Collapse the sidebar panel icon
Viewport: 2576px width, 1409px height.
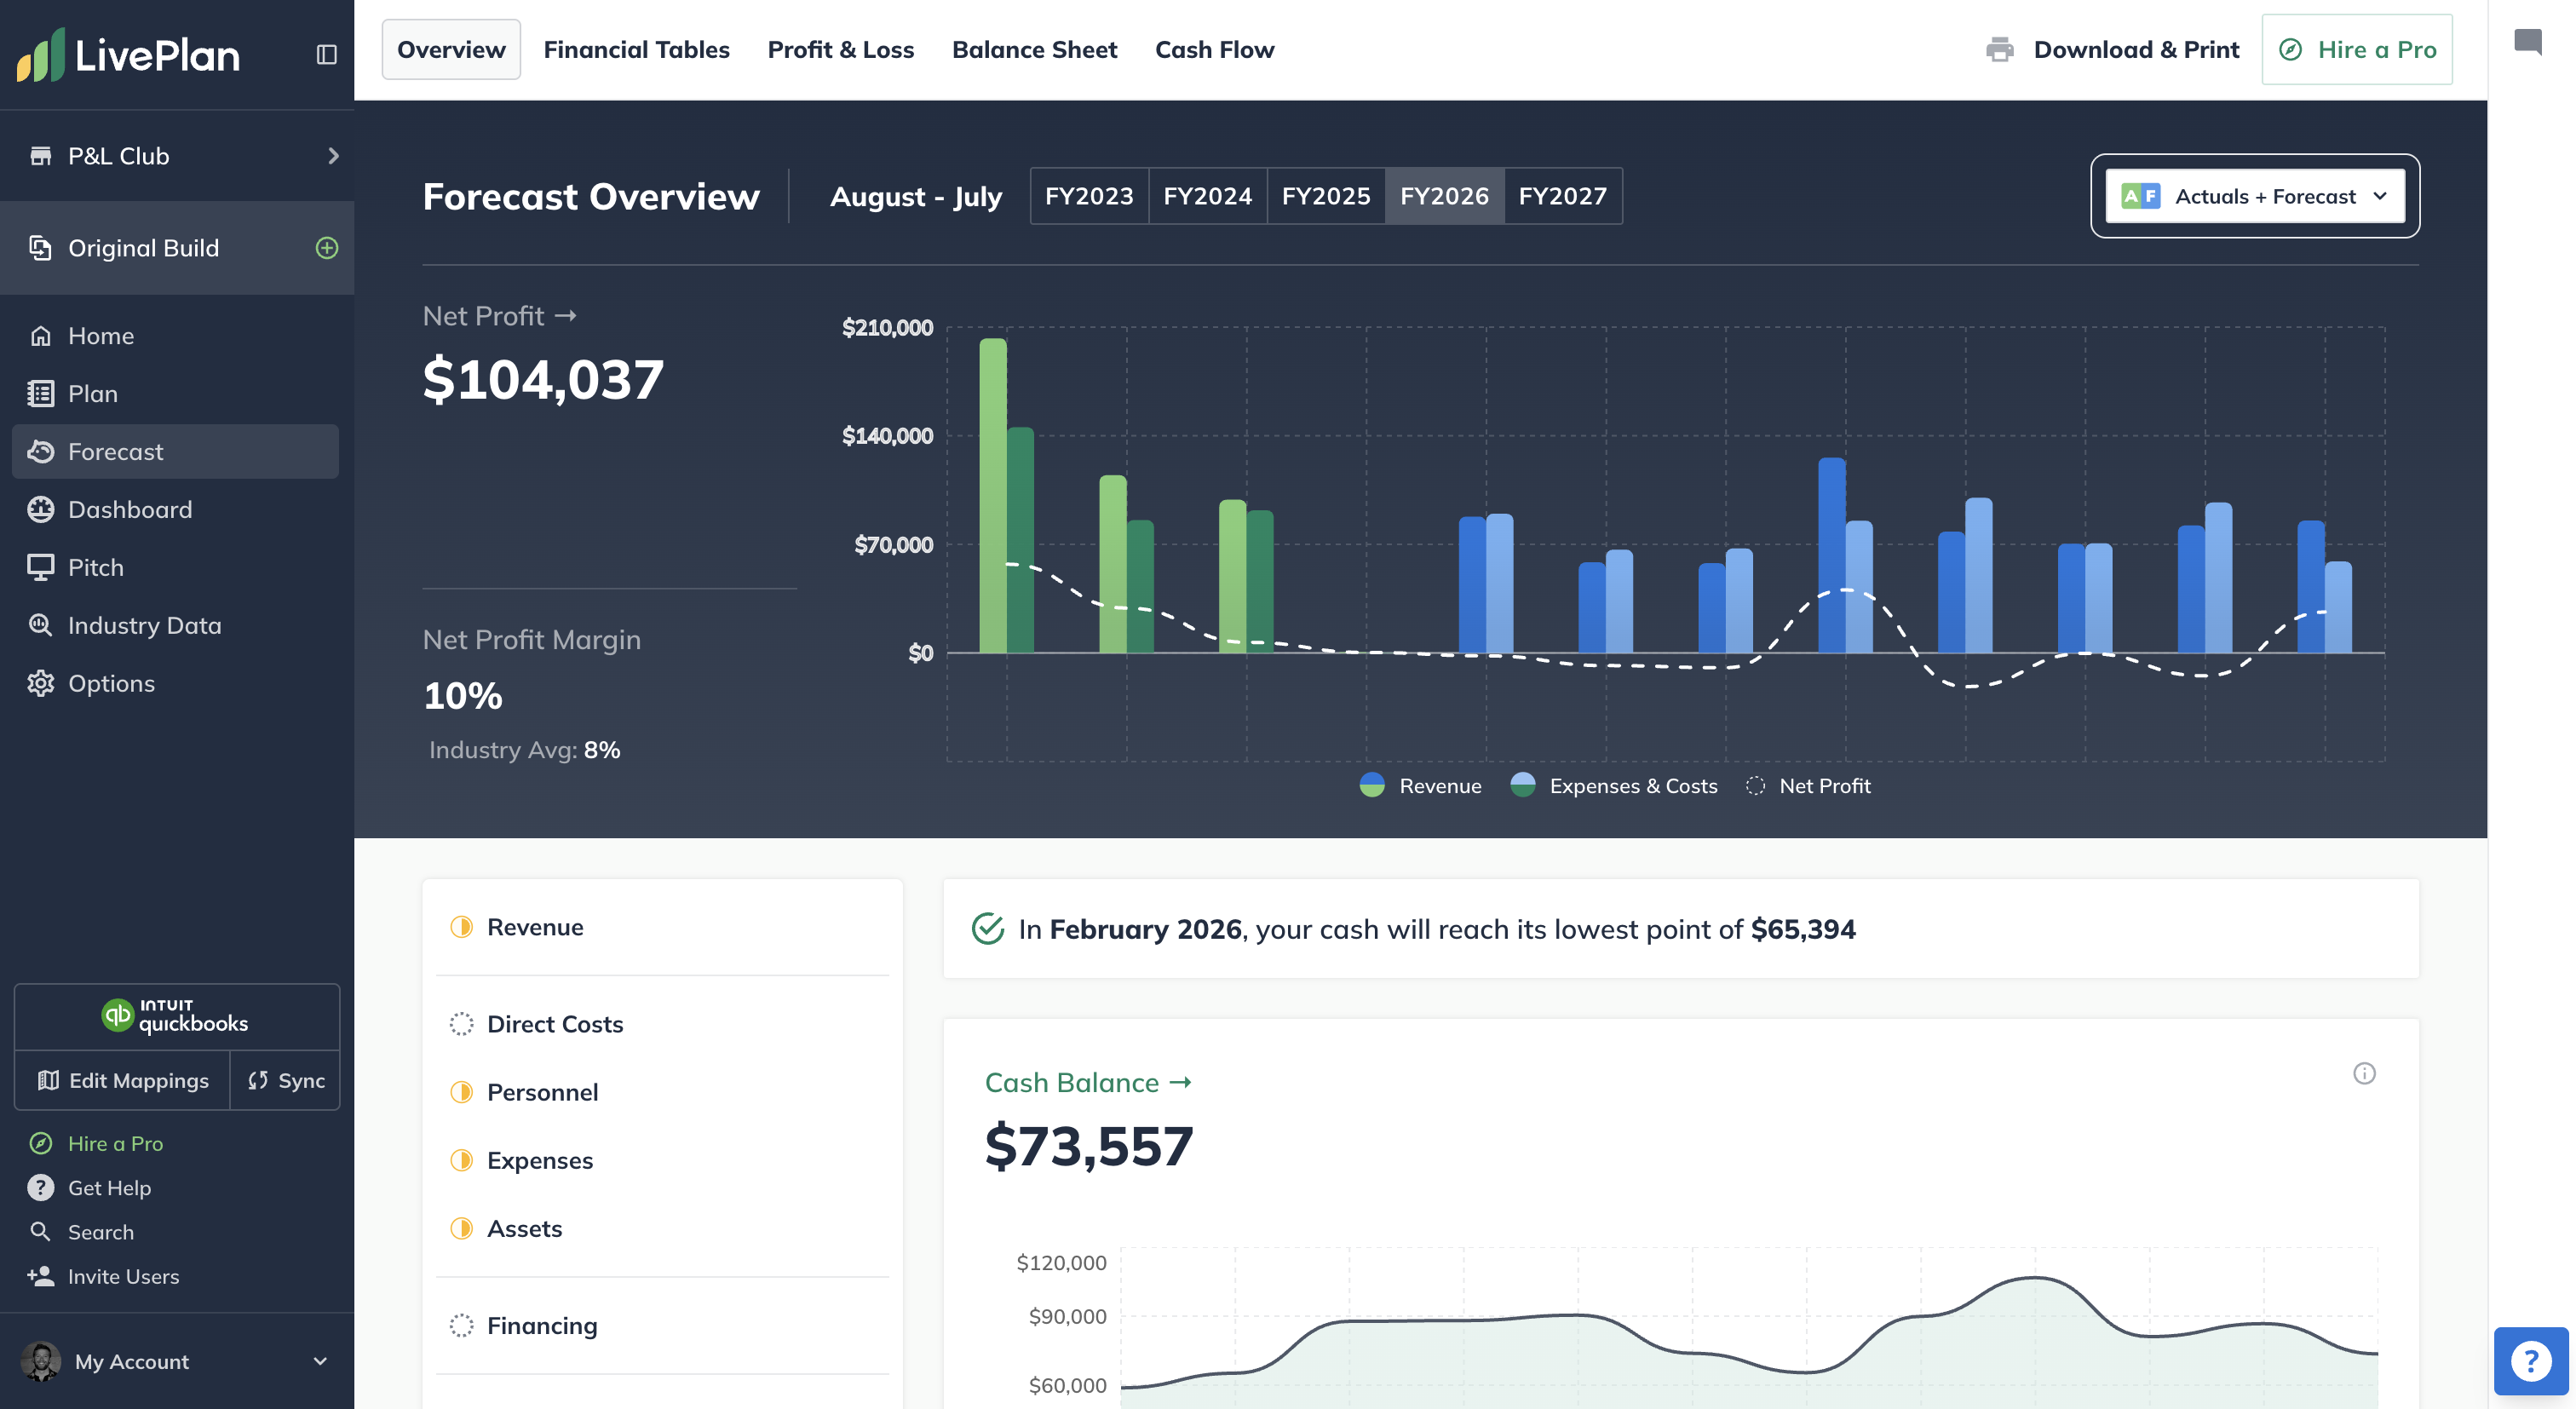pyautogui.click(x=326, y=54)
